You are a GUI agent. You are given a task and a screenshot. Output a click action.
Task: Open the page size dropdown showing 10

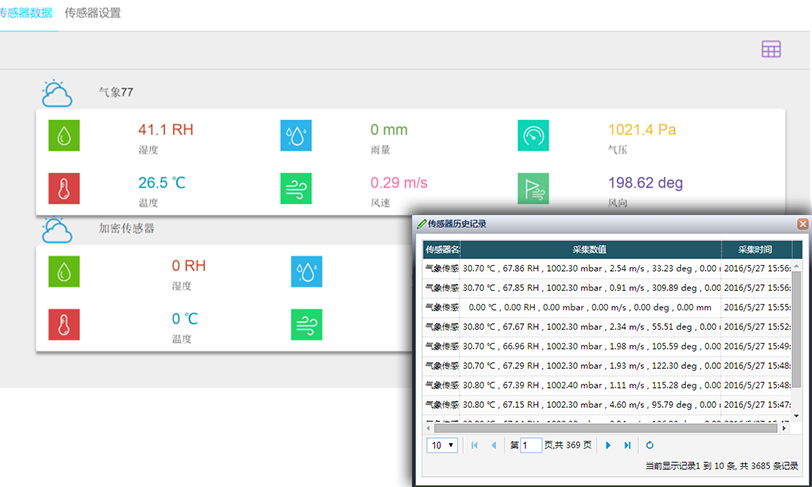pyautogui.click(x=442, y=445)
